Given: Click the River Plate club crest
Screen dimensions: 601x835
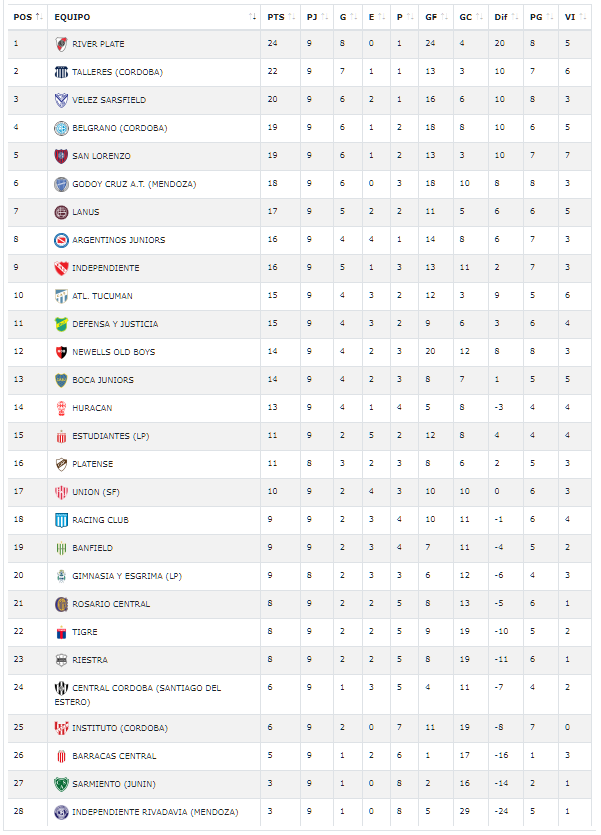Looking at the screenshot, I should [61, 44].
